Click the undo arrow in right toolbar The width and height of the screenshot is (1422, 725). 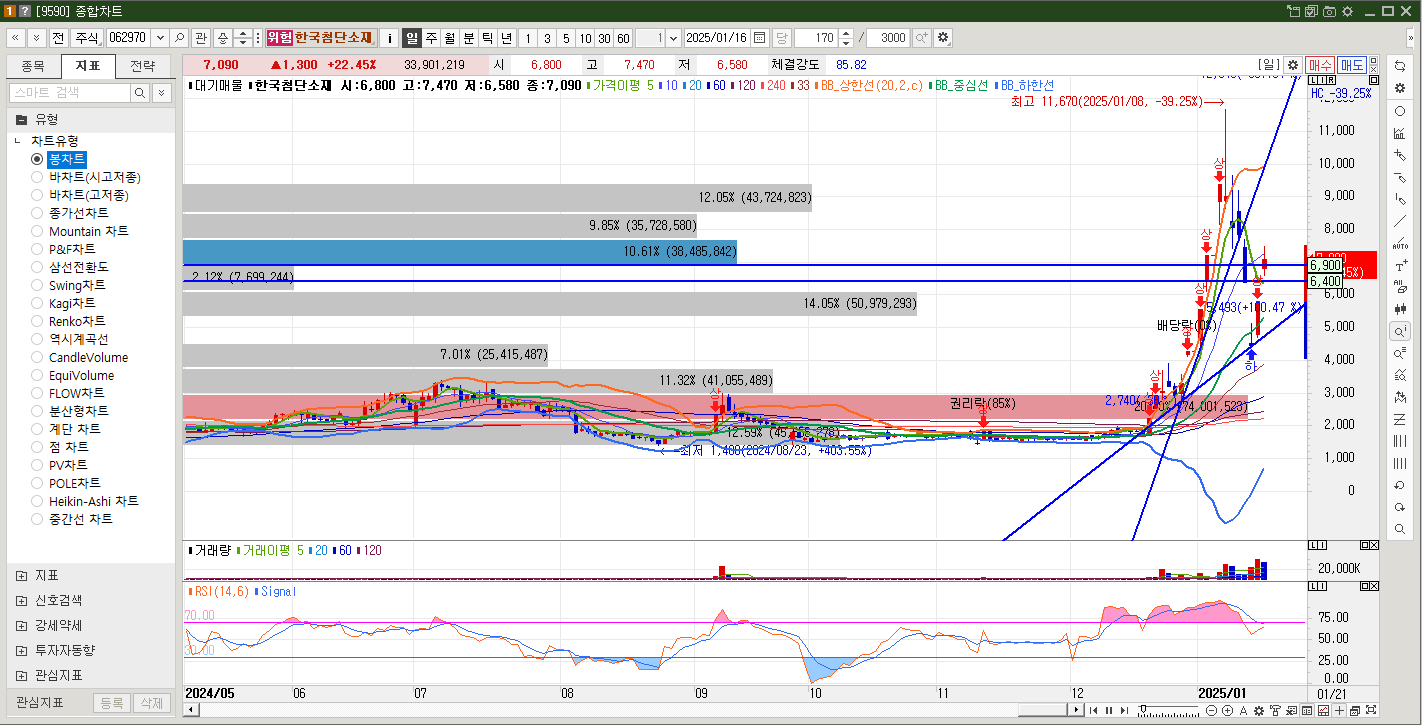(1400, 485)
